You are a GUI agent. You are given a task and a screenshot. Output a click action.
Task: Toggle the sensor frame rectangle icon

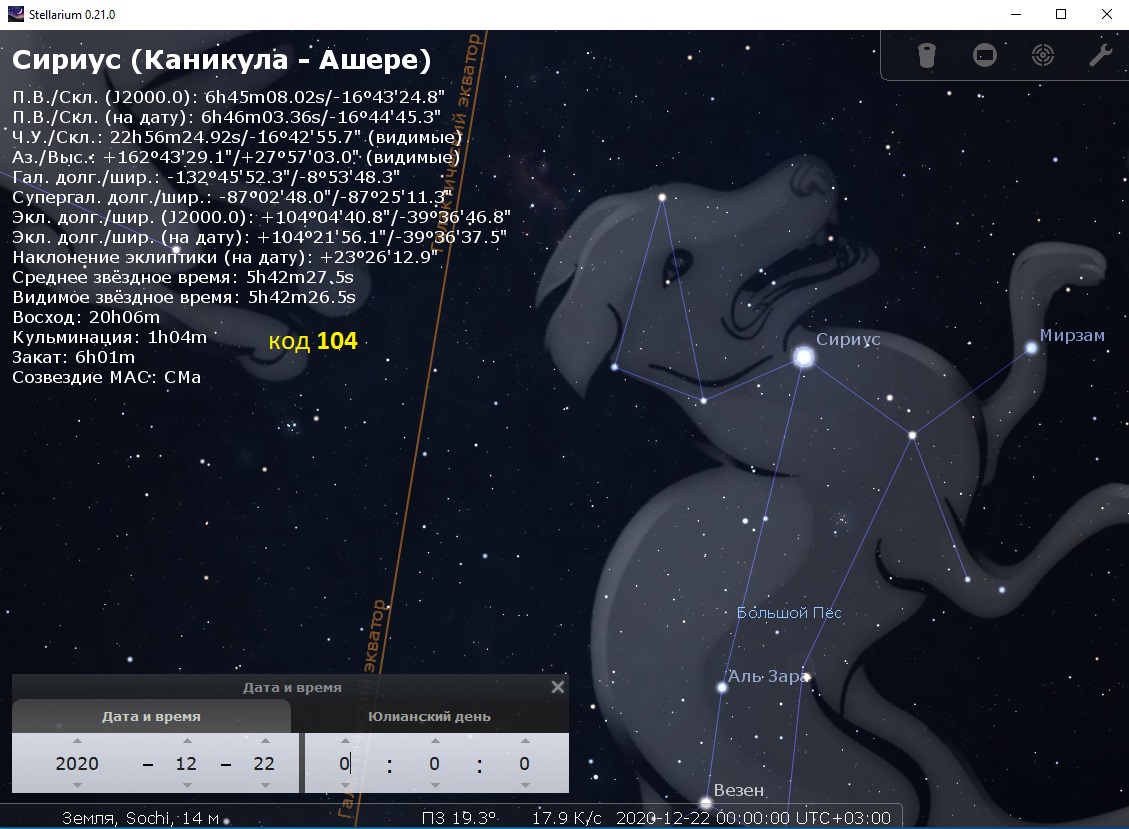tap(984, 55)
